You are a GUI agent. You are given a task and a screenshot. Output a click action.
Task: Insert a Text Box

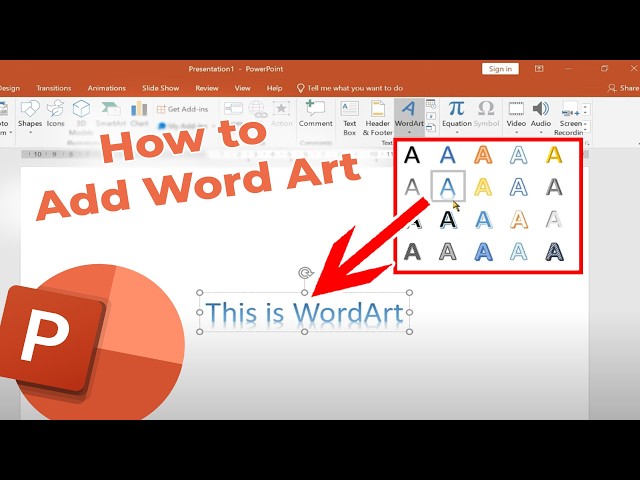[350, 118]
